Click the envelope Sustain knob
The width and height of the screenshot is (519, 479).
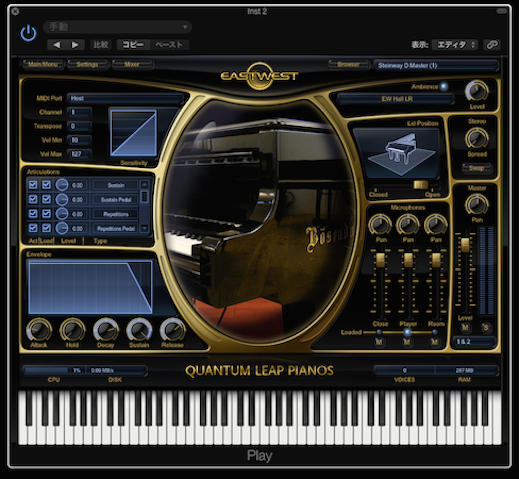(x=139, y=330)
